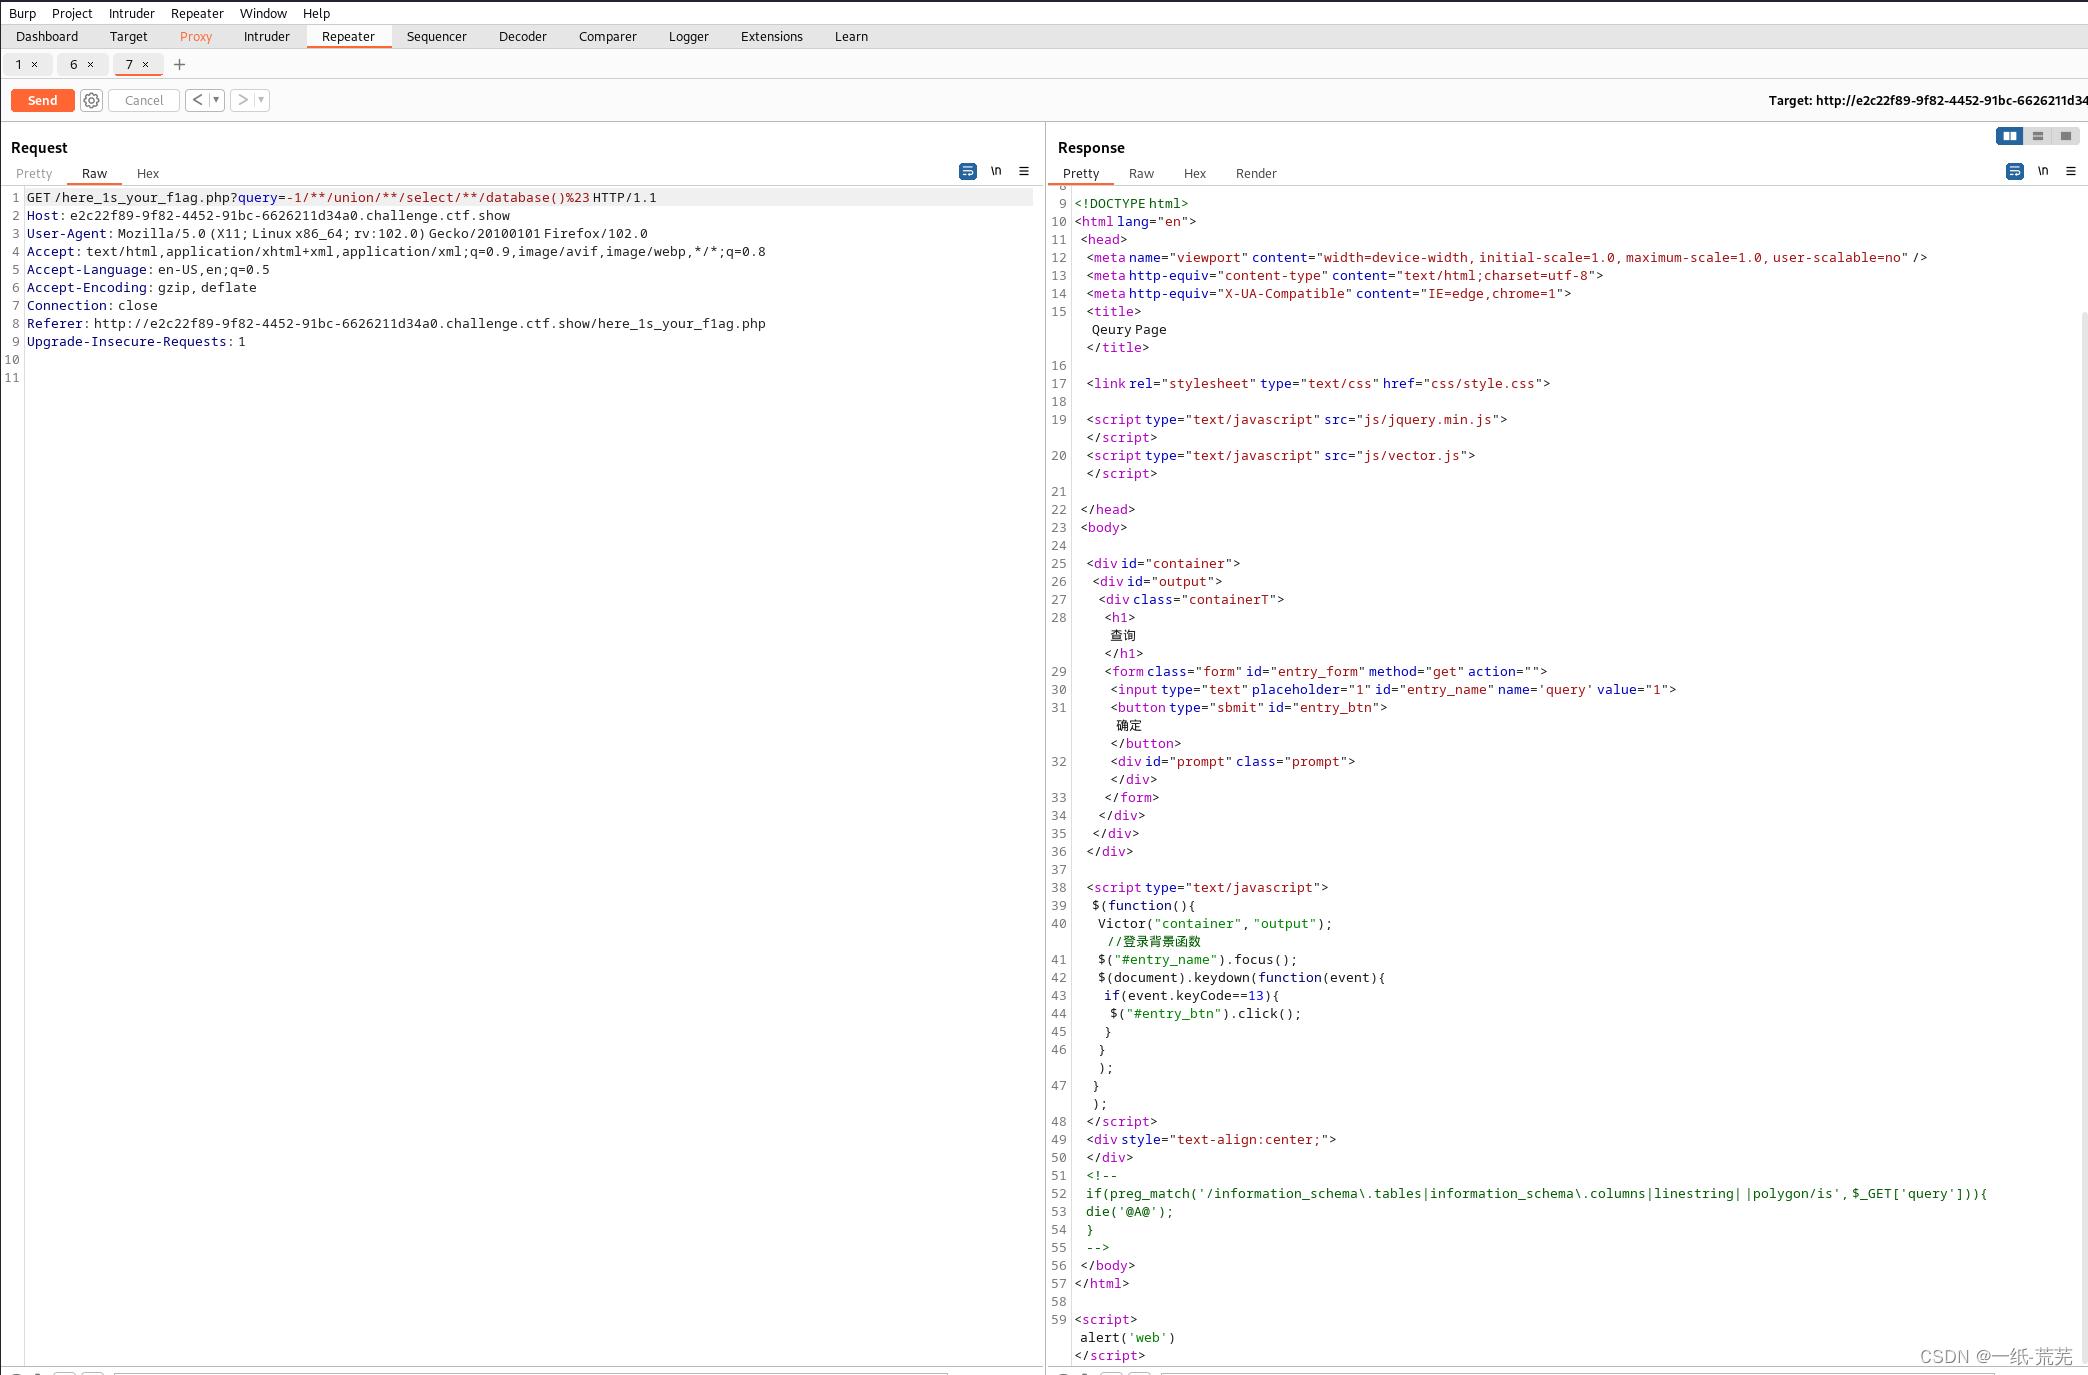Screen dimensions: 2088x1375
Task: Open Repeater settings gear icon
Action: (x=91, y=100)
